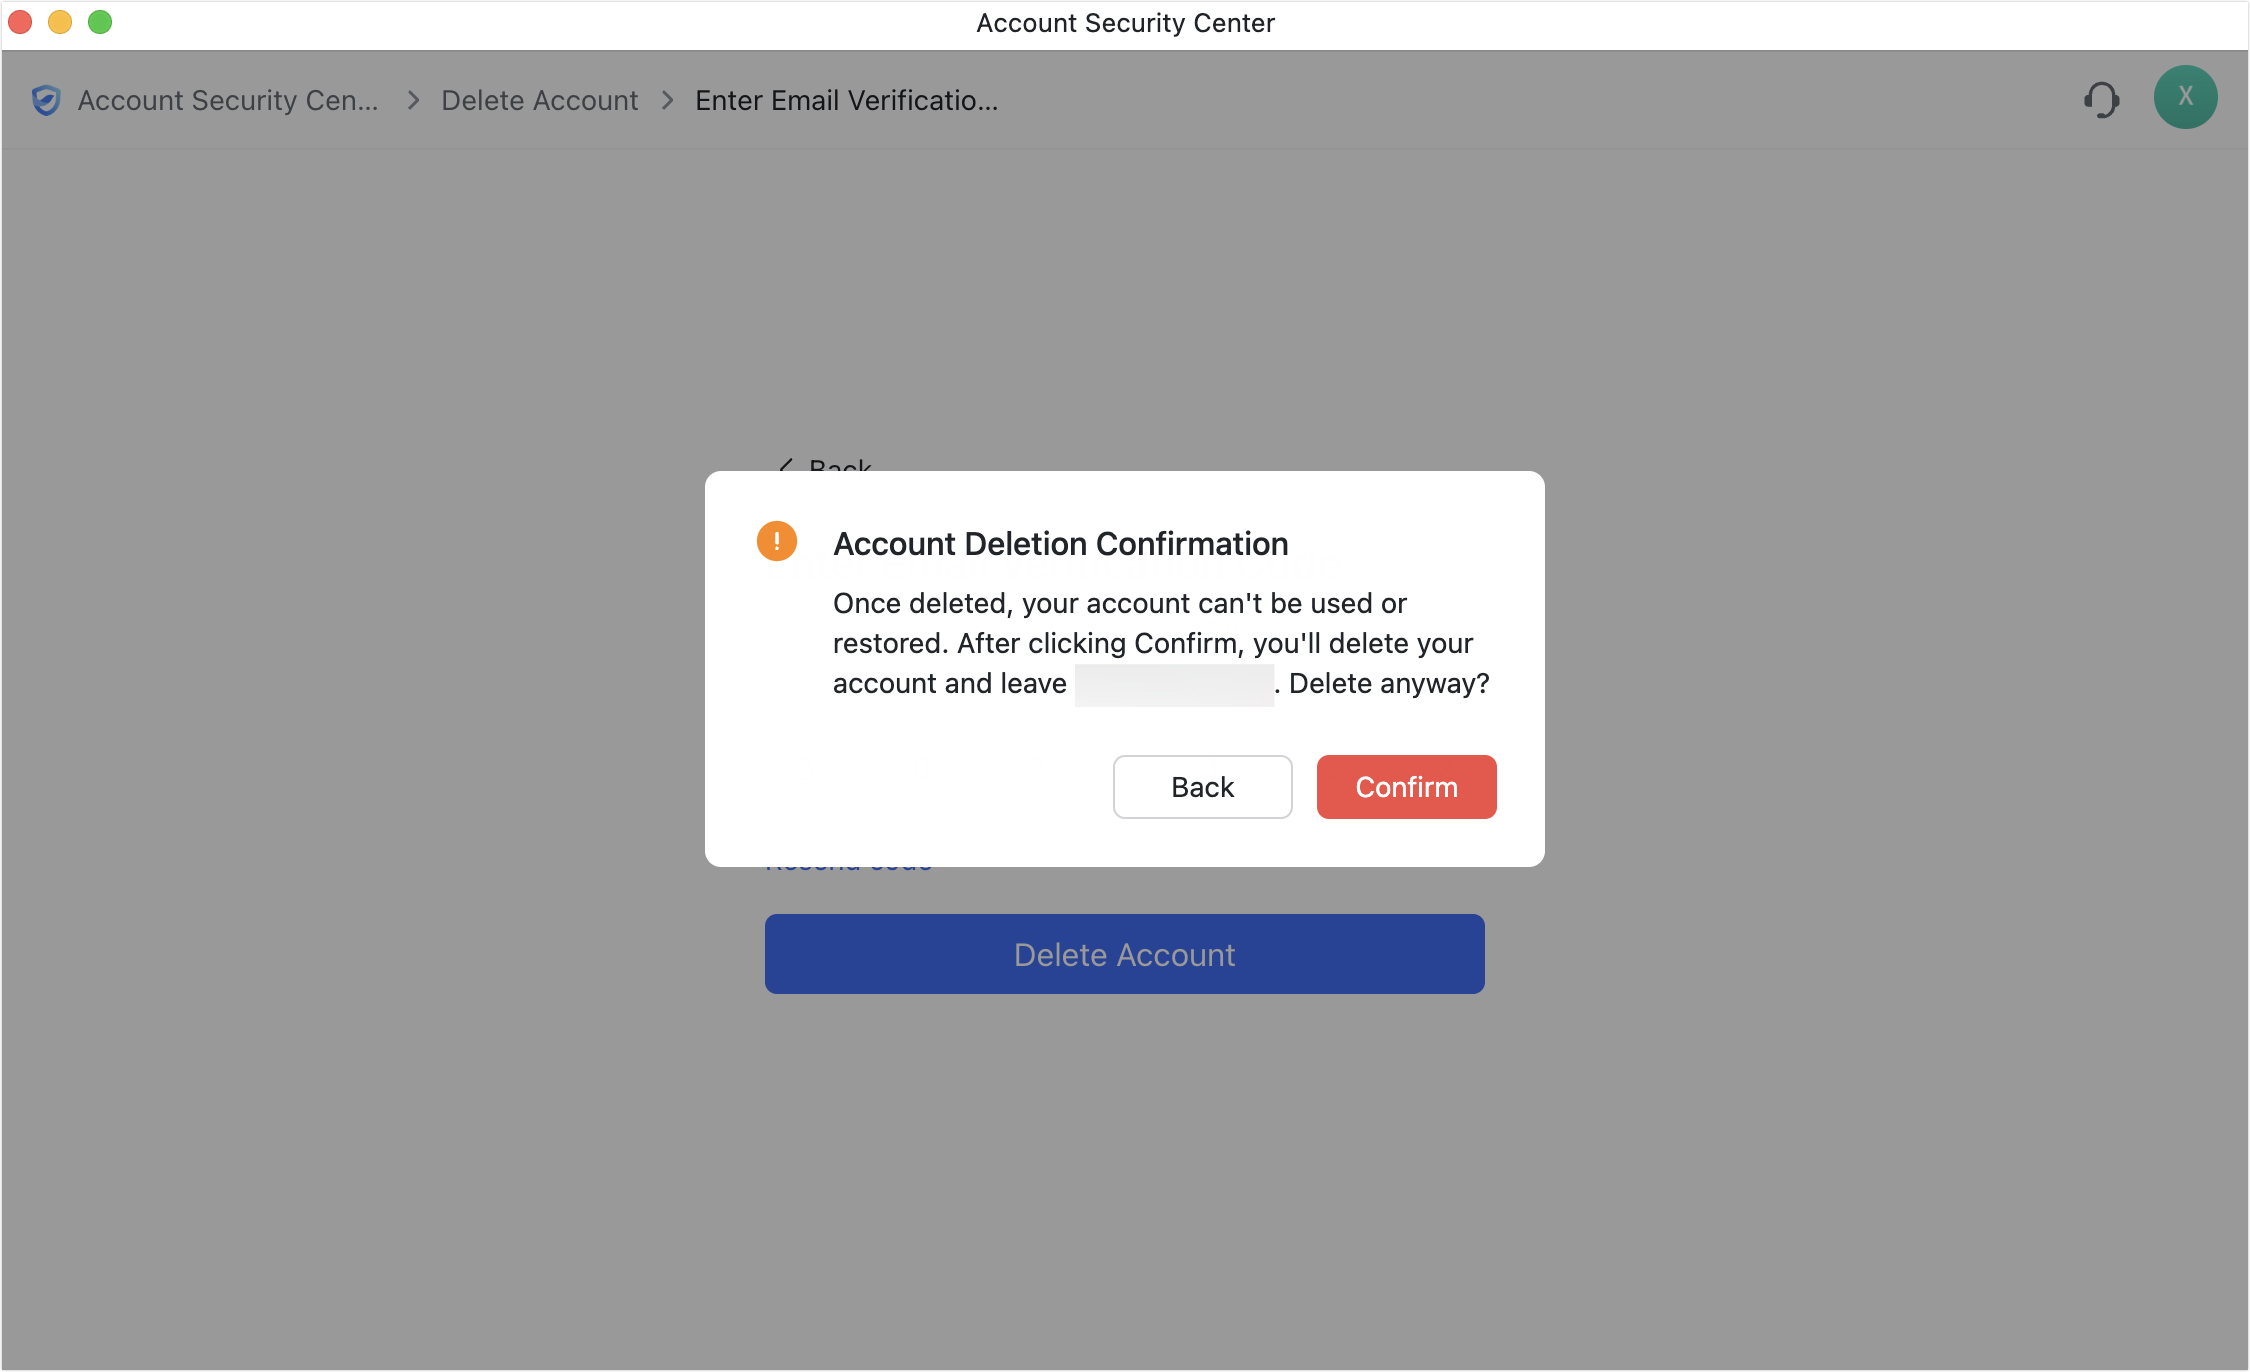The width and height of the screenshot is (2250, 1372).
Task: Confirm the account deletion
Action: click(1406, 787)
